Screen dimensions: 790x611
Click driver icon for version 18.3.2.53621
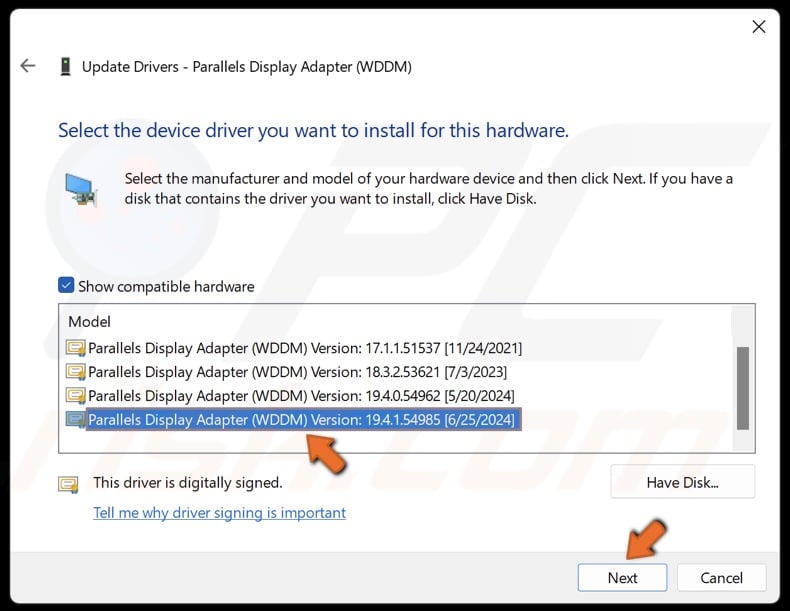pos(76,372)
